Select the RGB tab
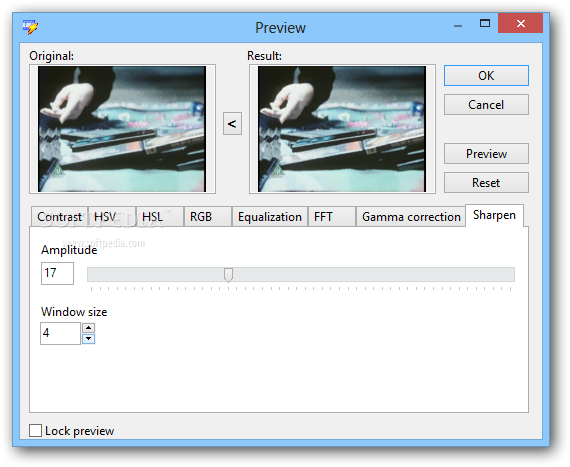The width and height of the screenshot is (570, 467). coord(208,217)
